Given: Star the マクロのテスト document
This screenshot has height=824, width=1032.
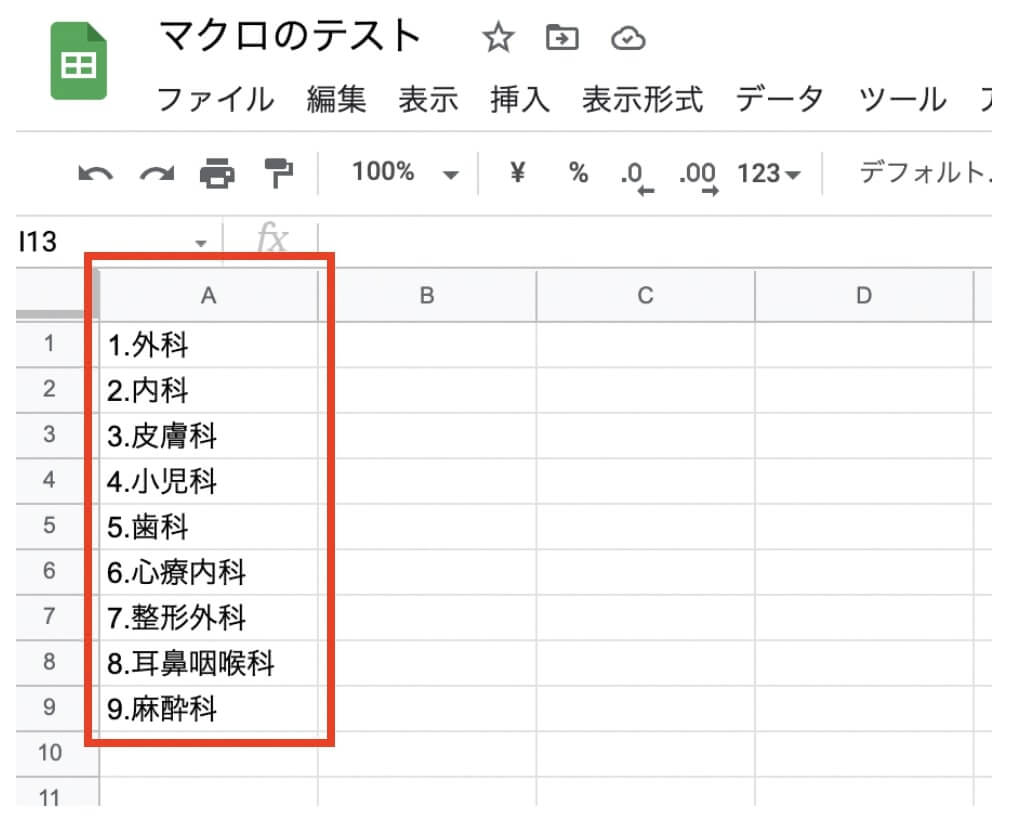Looking at the screenshot, I should tap(498, 38).
